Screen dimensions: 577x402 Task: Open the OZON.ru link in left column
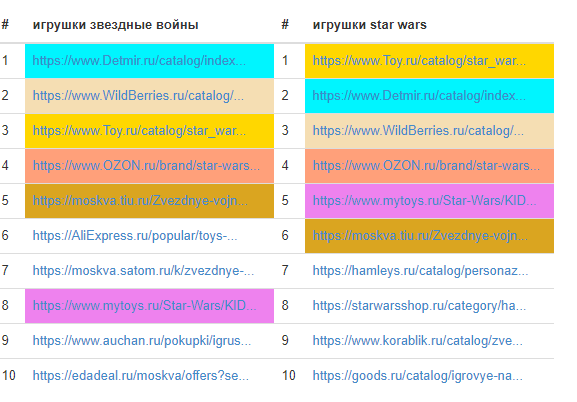click(x=146, y=165)
